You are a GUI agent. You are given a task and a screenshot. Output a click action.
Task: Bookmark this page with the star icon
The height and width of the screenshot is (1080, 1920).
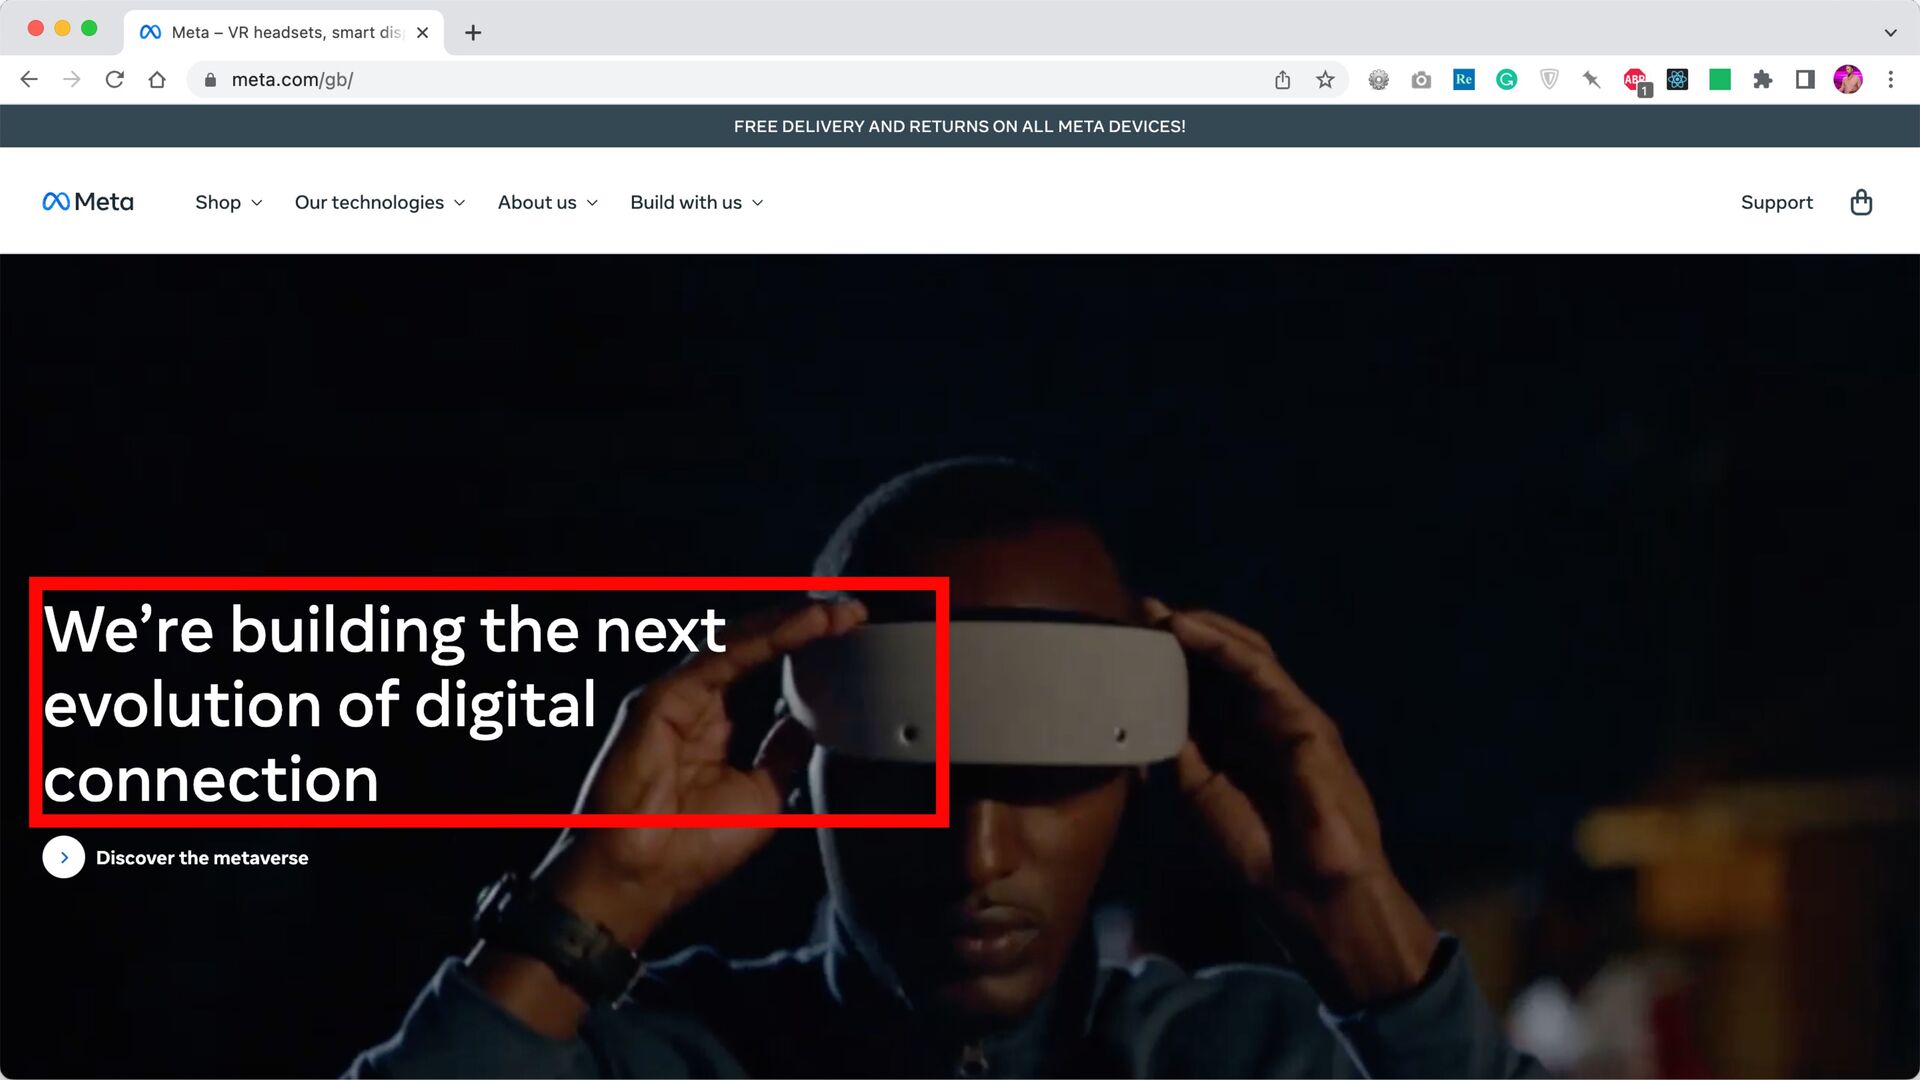click(1325, 80)
